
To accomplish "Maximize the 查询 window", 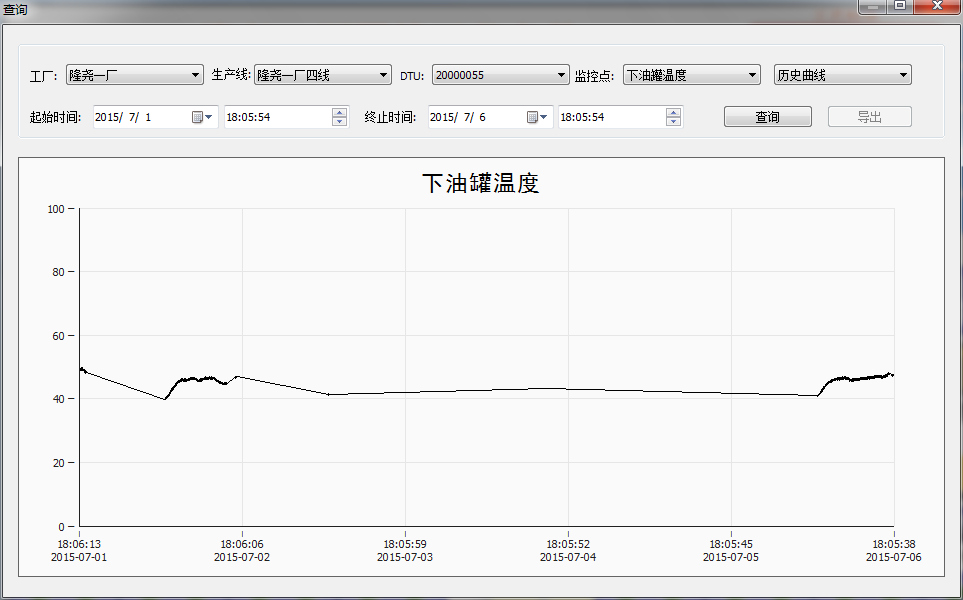I will (x=900, y=6).
